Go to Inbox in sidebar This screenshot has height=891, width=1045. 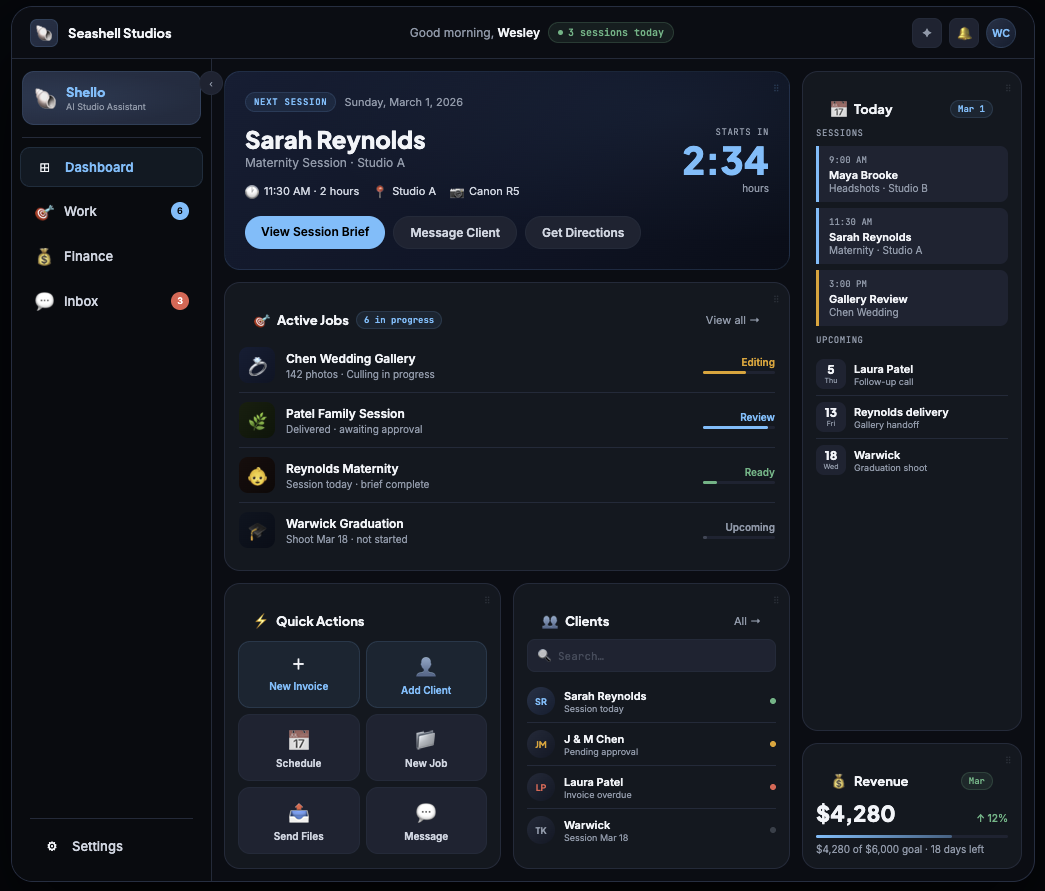coord(111,301)
